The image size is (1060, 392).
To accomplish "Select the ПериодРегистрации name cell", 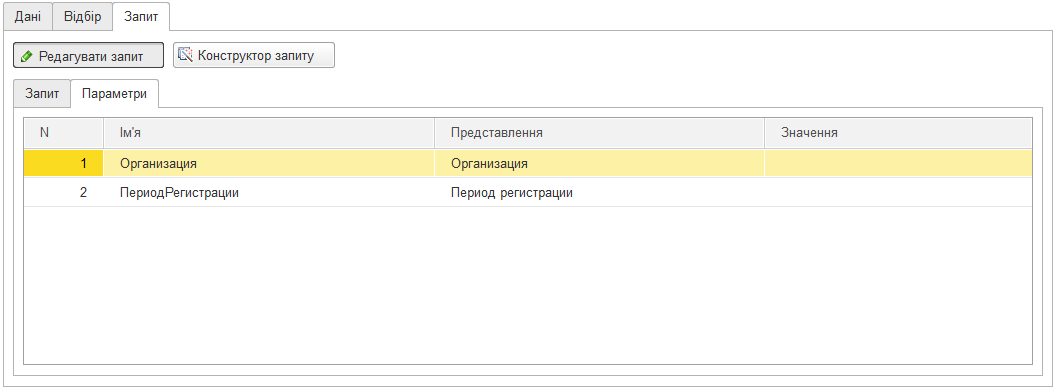I will 269,193.
